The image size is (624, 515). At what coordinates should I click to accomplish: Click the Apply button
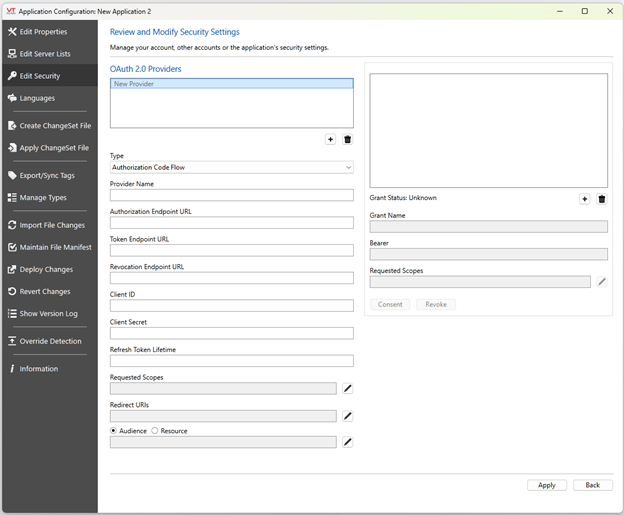(x=546, y=485)
